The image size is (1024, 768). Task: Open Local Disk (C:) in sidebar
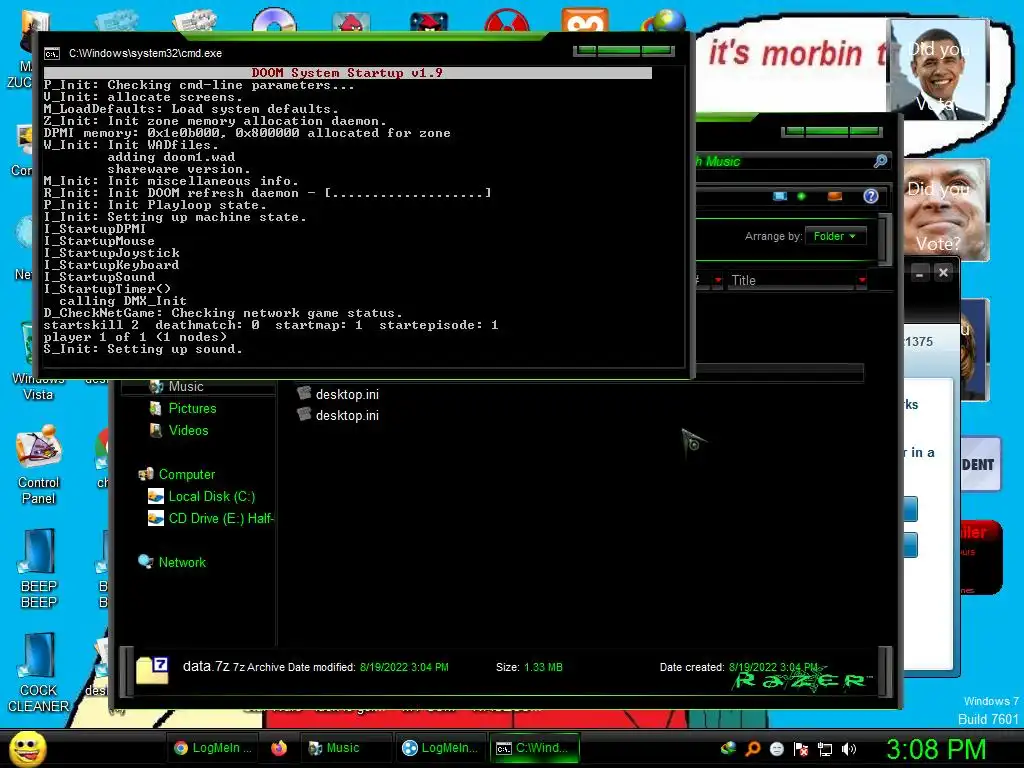pos(212,496)
